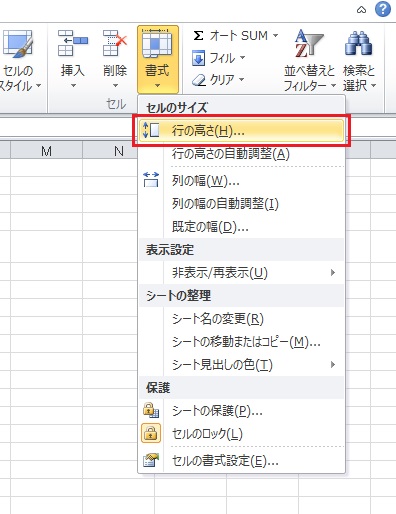Choose シートの保護(P)... entry

tap(241, 411)
